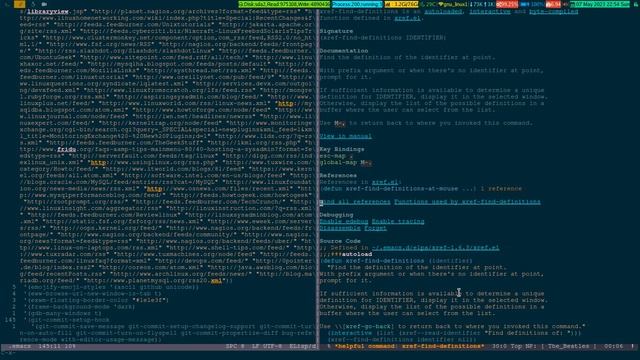
Task: Click 'Find all references' button
Action: (355, 202)
